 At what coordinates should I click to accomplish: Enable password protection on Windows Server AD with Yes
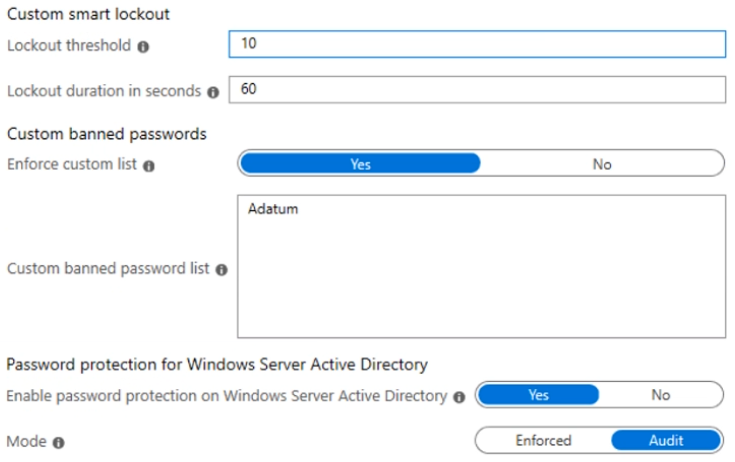(538, 395)
